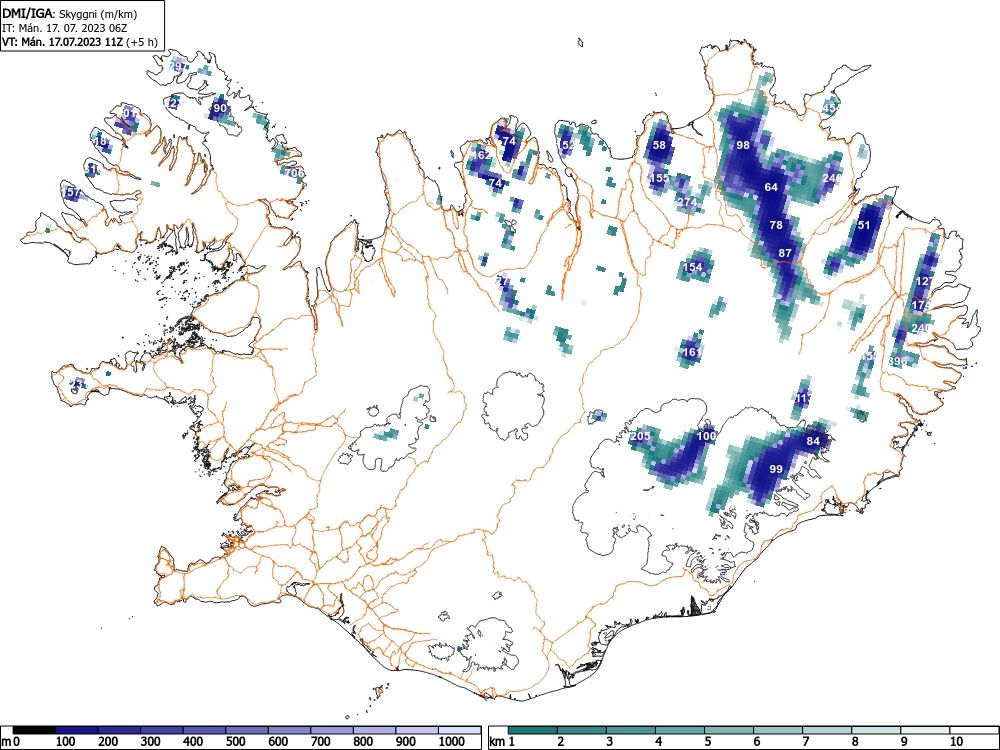
Task: Click visibility value 274 on map
Action: [687, 202]
